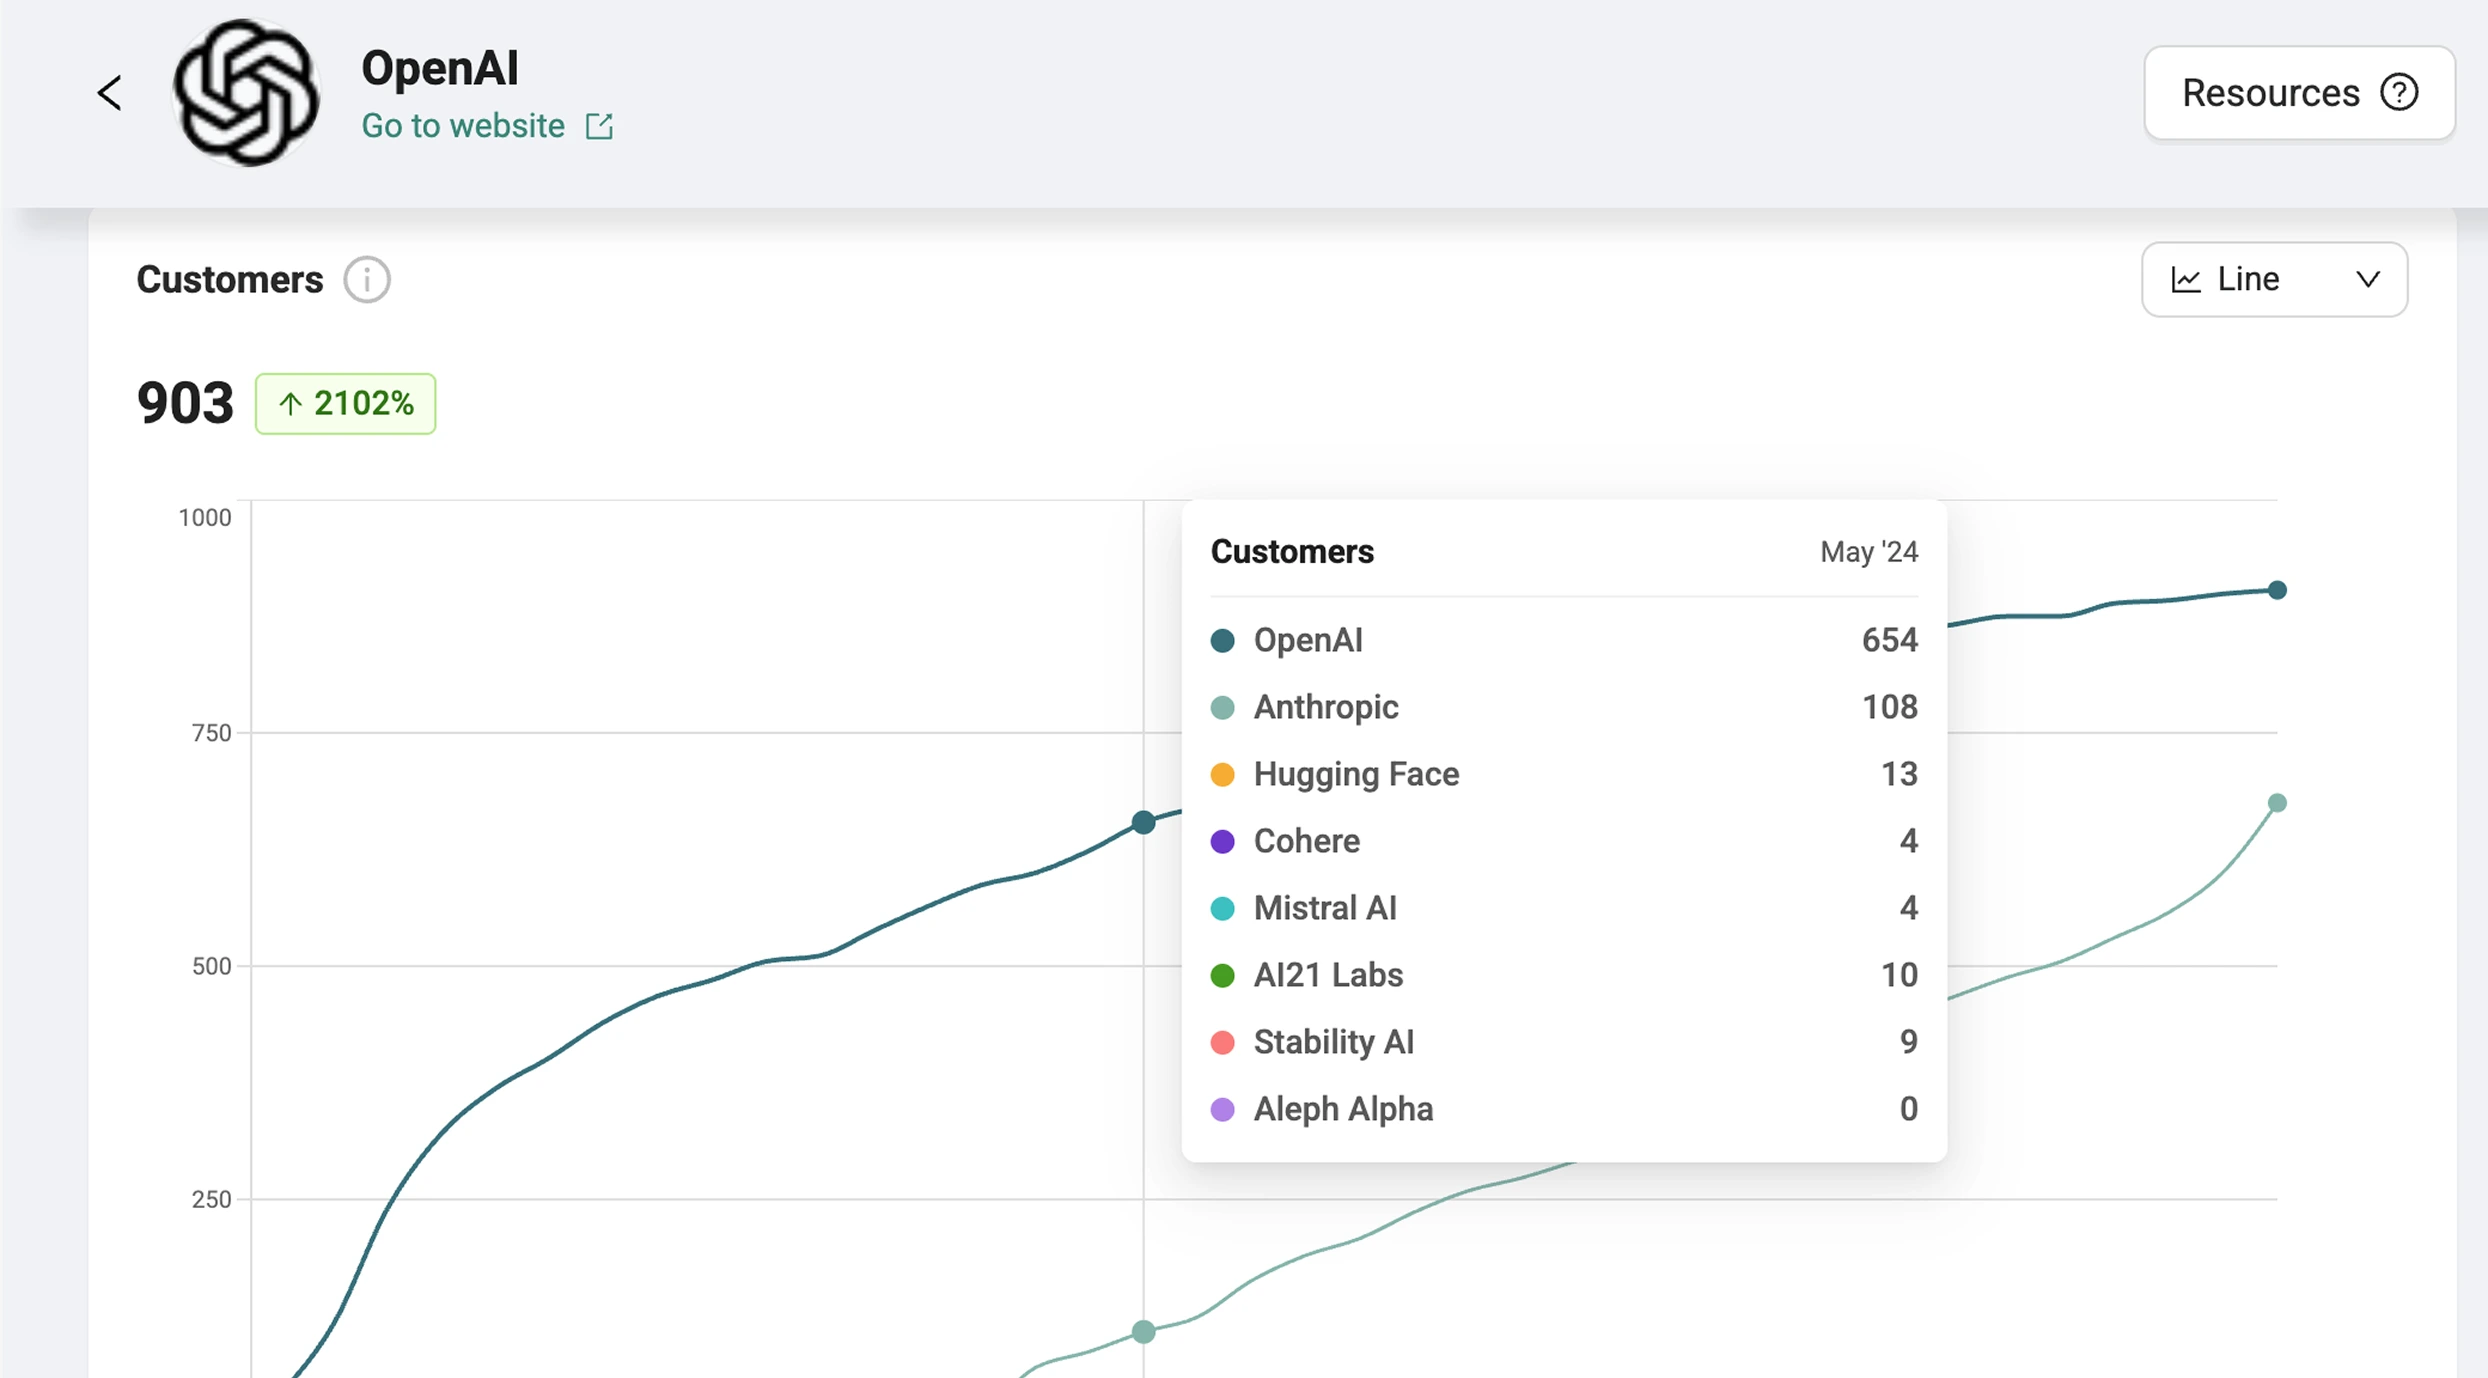Click the OpenAI value 654

1889,640
